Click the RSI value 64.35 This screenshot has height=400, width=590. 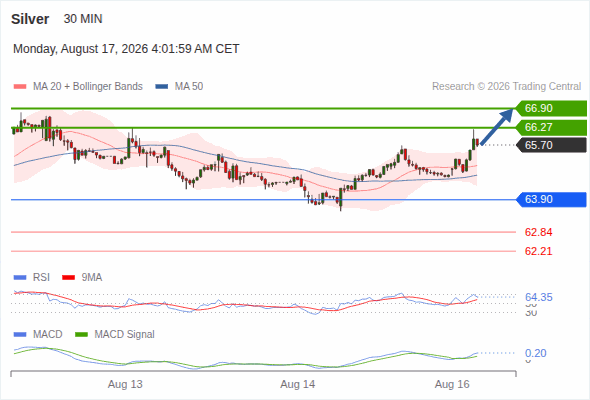[538, 297]
